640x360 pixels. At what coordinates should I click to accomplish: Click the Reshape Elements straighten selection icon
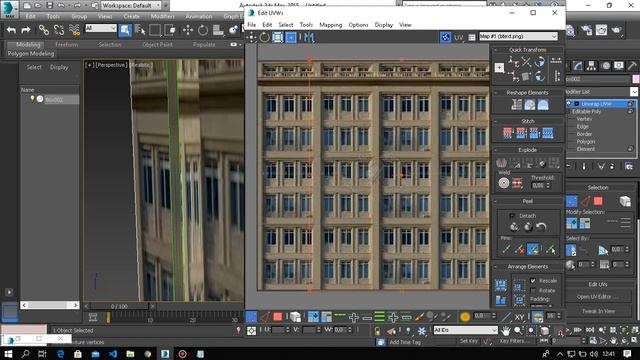516,105
